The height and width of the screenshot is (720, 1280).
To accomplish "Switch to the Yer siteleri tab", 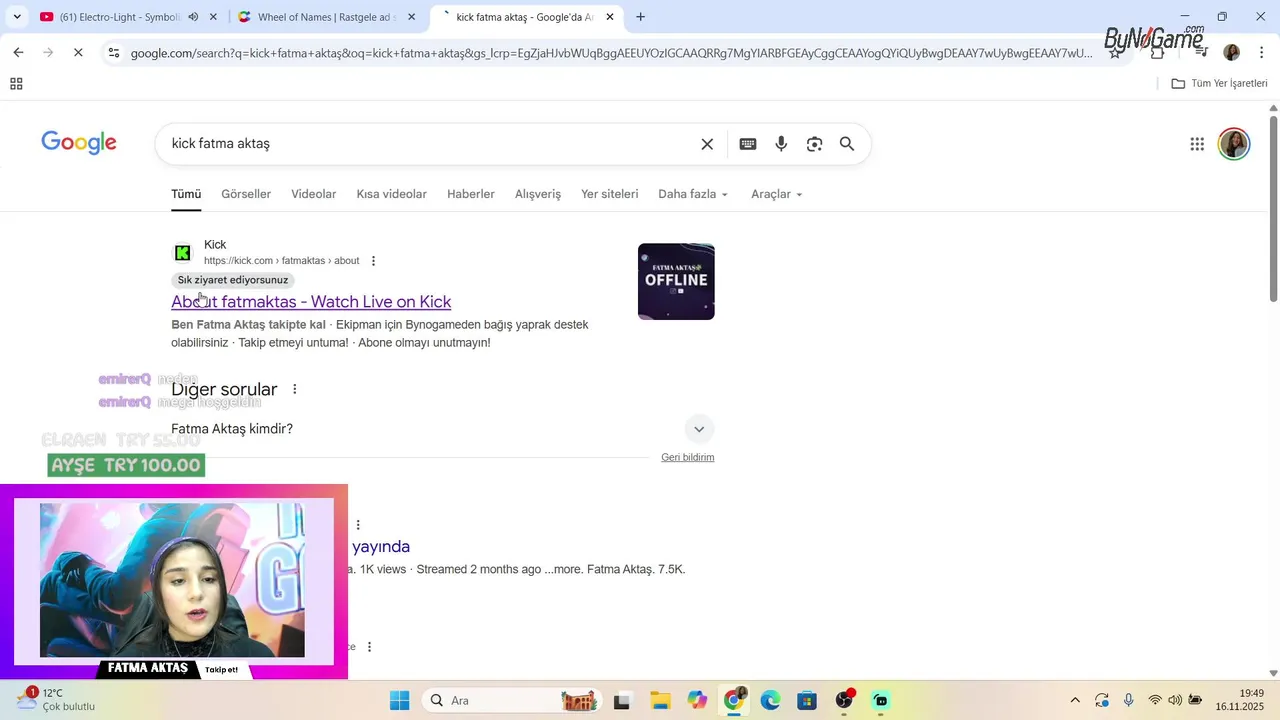I will click(x=609, y=194).
